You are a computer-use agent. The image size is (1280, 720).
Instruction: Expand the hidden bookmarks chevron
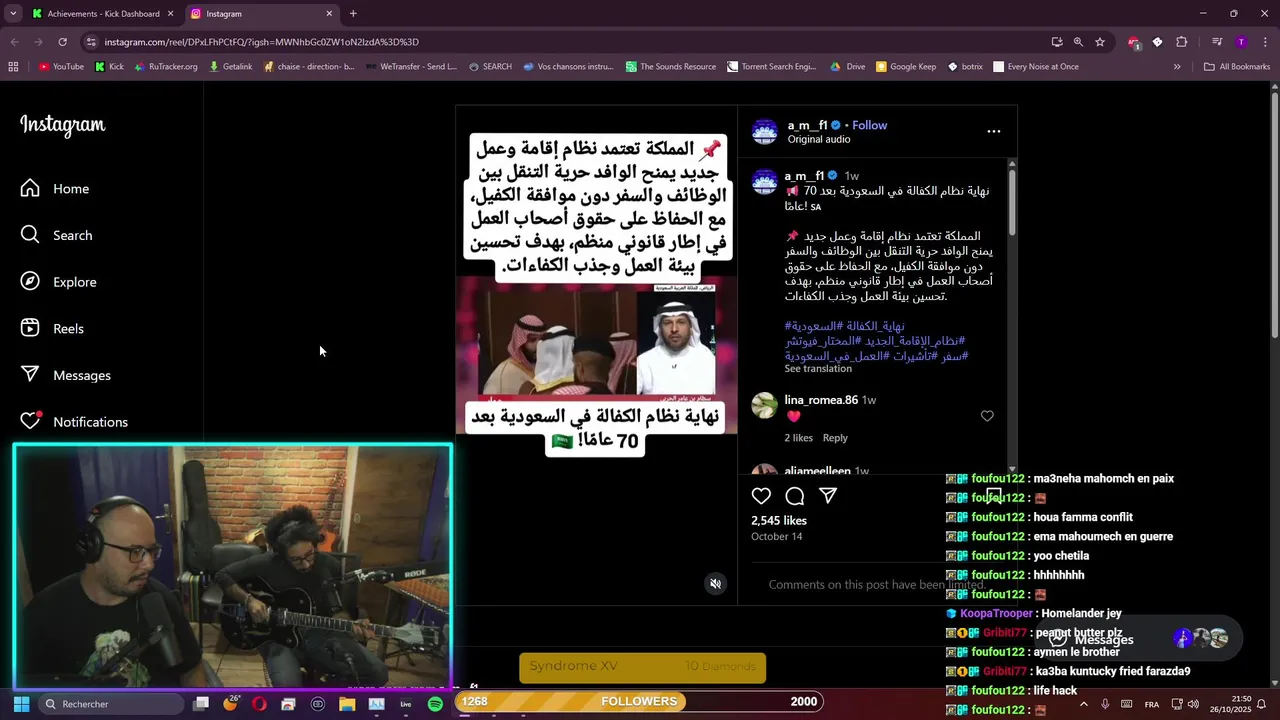pos(1177,67)
